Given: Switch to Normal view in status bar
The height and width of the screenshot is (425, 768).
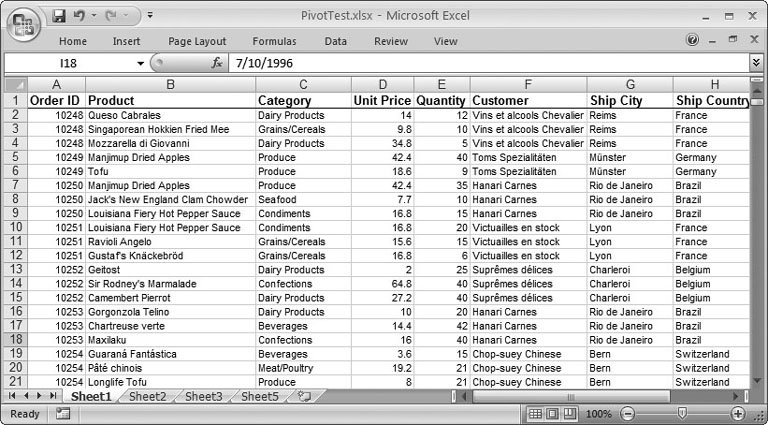Looking at the screenshot, I should coord(535,414).
